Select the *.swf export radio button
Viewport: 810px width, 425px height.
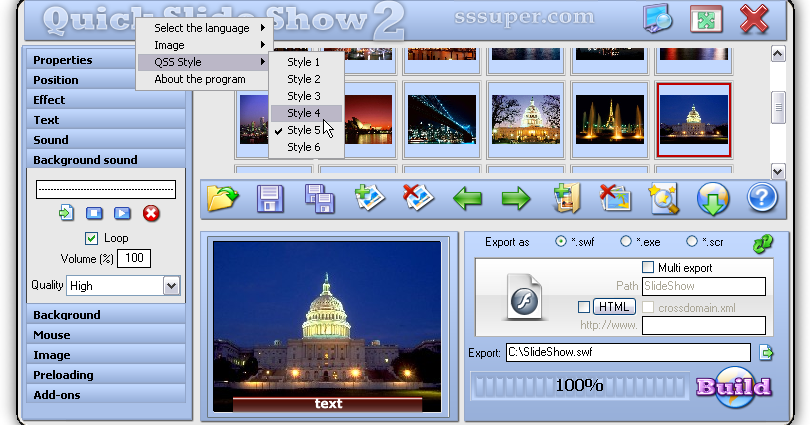tap(560, 241)
